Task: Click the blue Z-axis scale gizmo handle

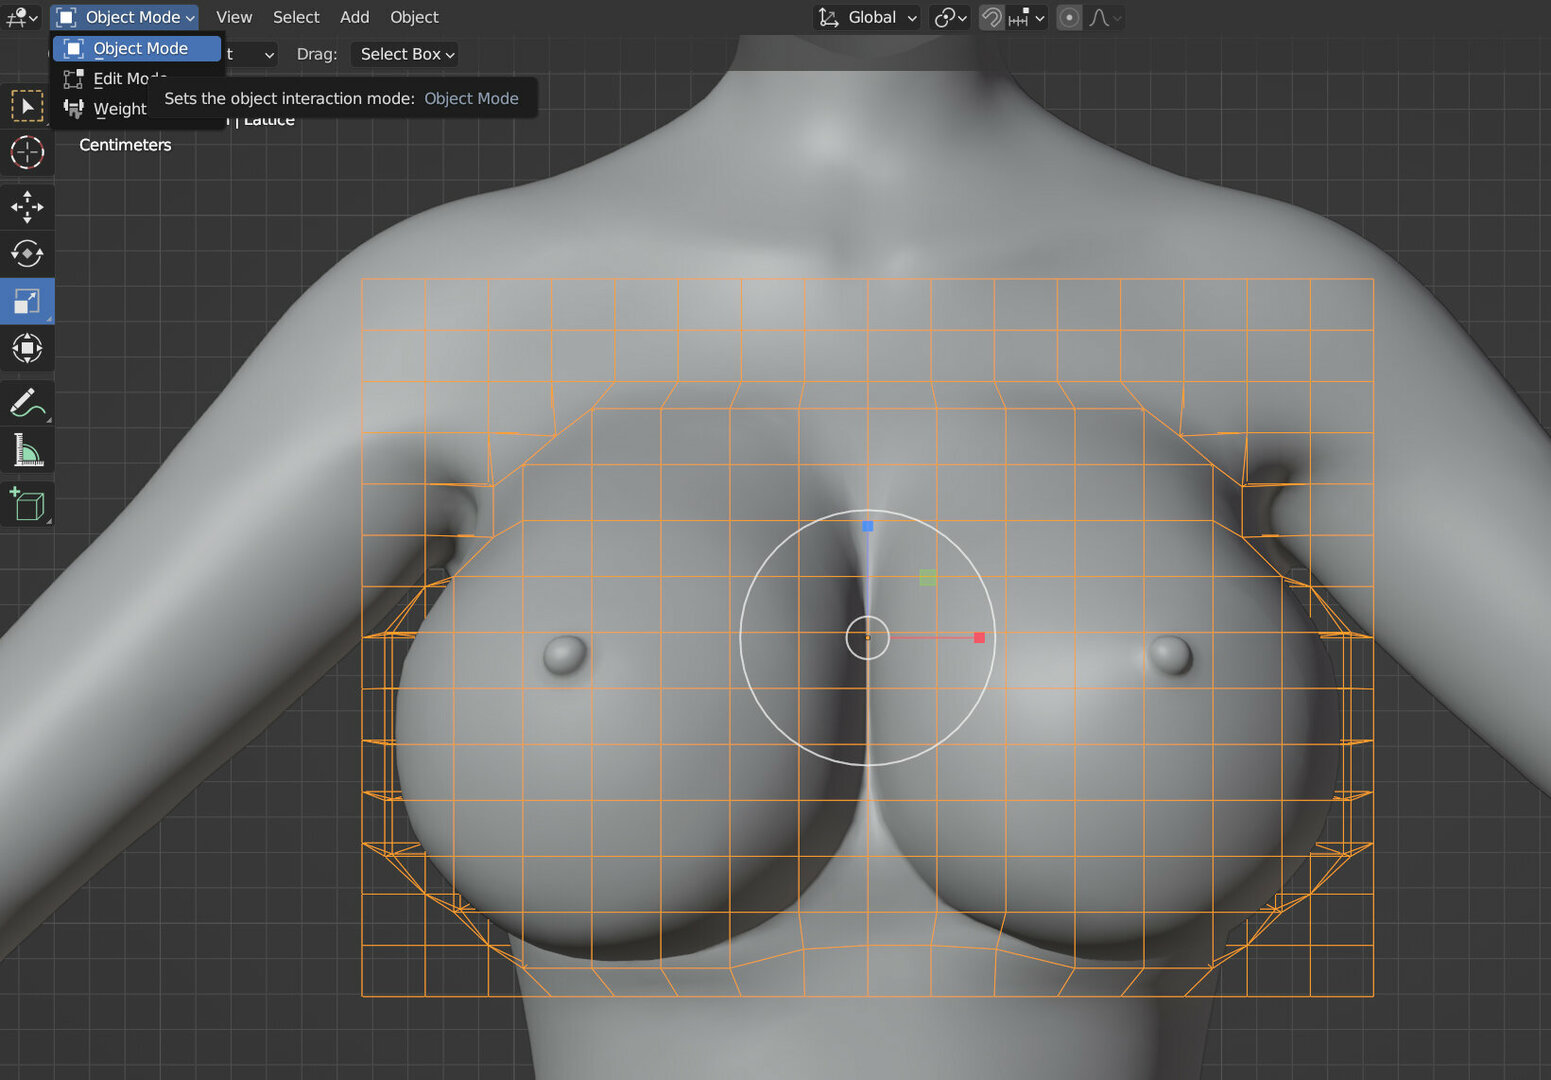Action: pos(868,526)
